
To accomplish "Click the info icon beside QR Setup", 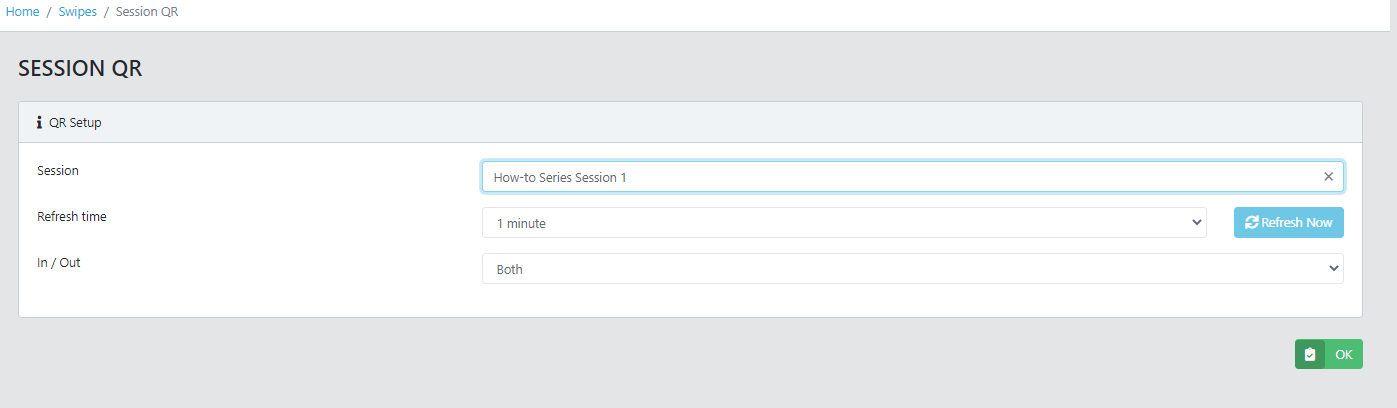I will 39,123.
